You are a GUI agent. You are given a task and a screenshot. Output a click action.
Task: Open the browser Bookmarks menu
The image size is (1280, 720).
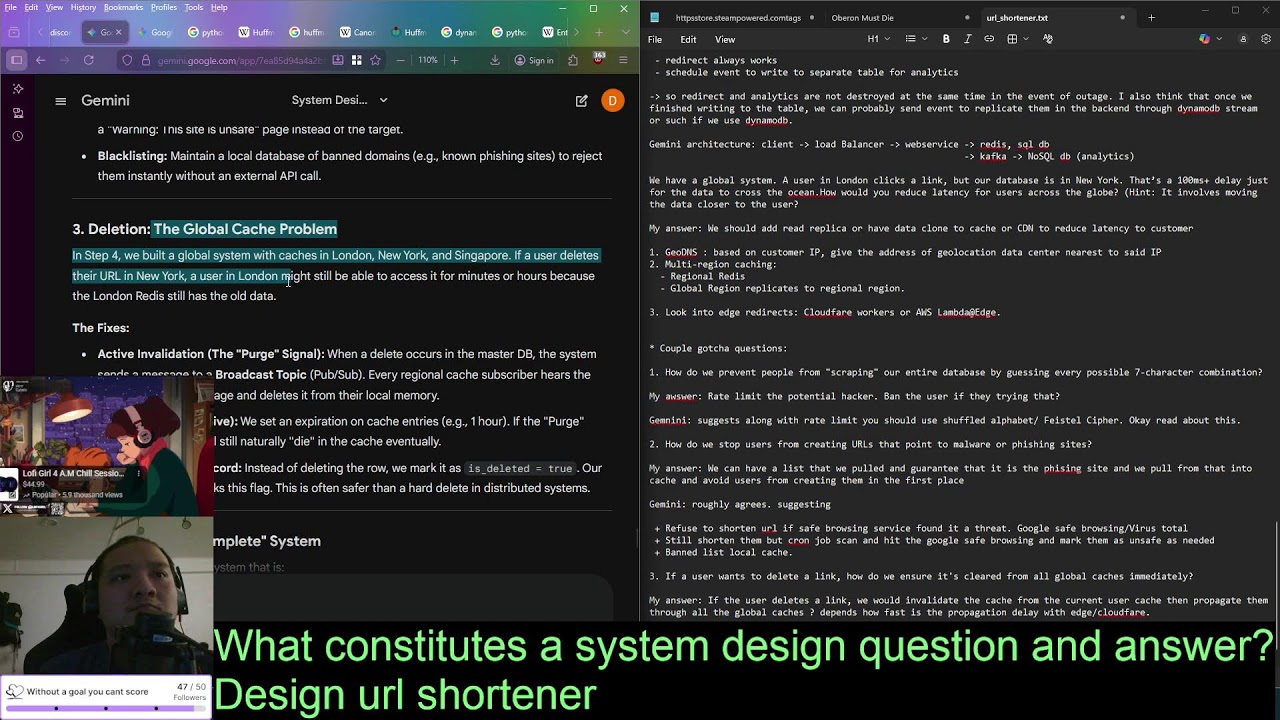click(124, 7)
